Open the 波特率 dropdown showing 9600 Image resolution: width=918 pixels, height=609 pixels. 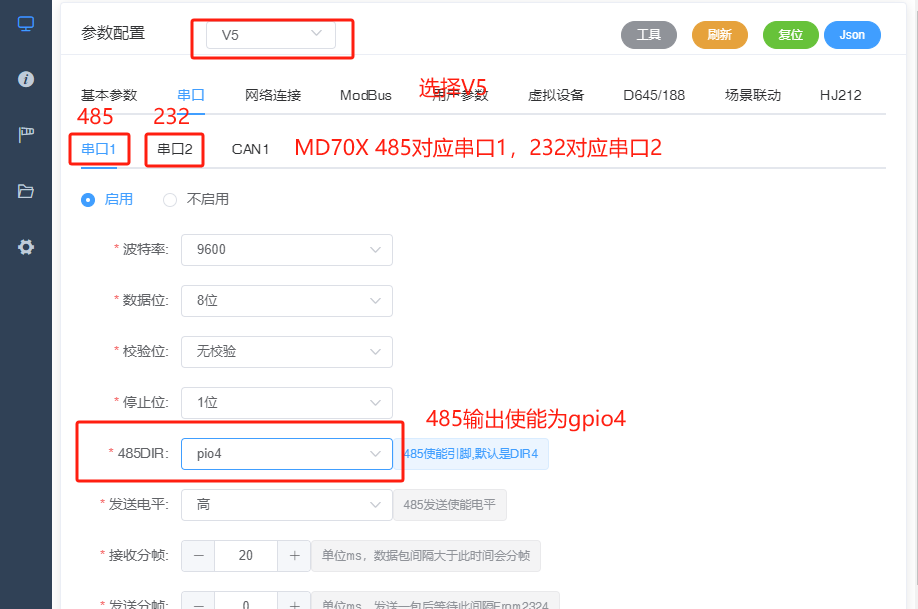coord(287,250)
